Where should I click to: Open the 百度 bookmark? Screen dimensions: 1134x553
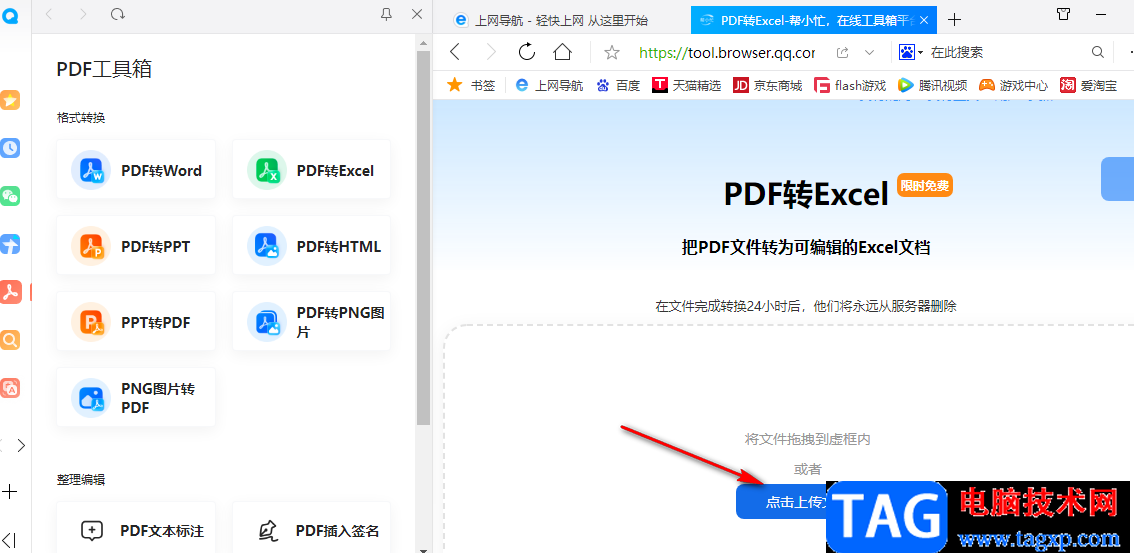(x=618, y=85)
